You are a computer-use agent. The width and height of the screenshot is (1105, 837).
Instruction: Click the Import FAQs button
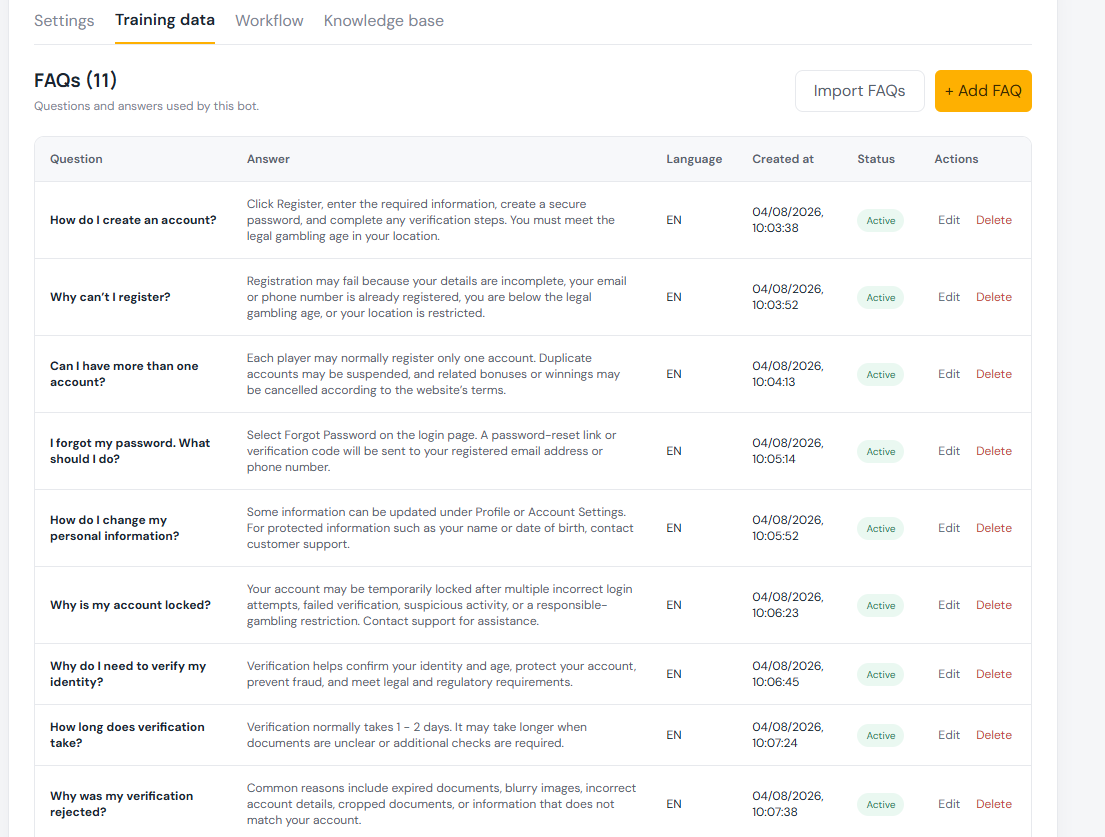(x=859, y=91)
